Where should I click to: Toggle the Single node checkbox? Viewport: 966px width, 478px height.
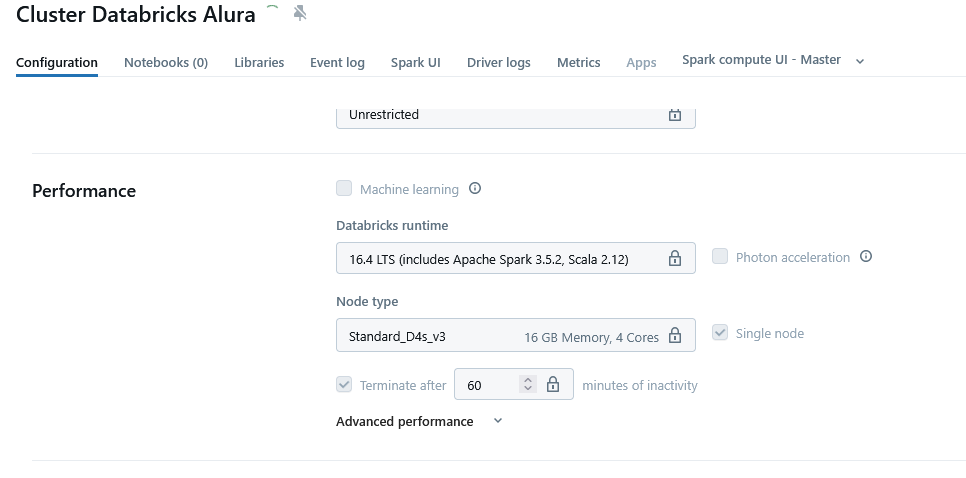(720, 333)
